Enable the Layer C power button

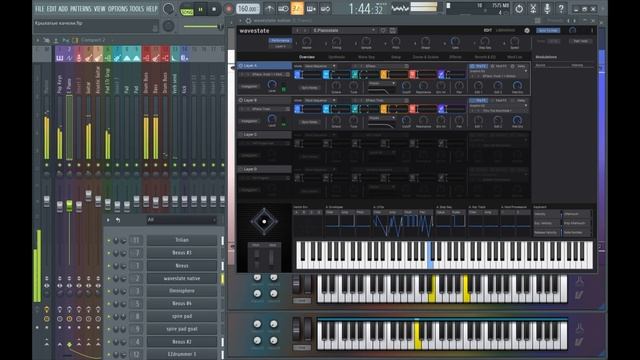241,134
